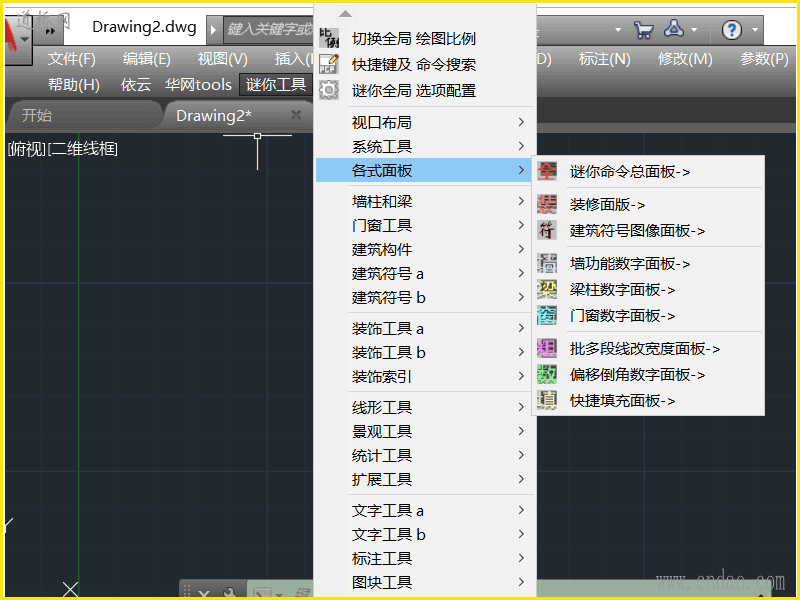
Task: Open the 参数(P) menu
Action: [x=764, y=59]
